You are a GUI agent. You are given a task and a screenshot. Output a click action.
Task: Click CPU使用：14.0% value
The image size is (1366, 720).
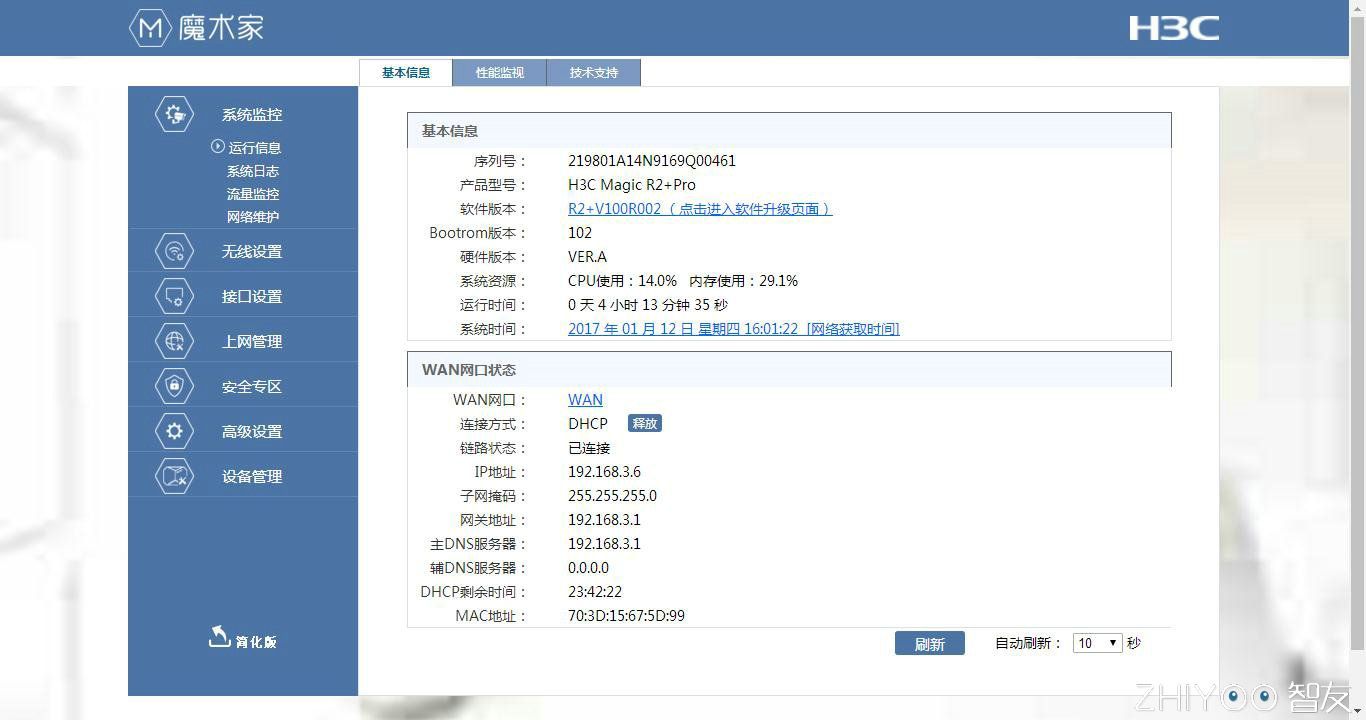[x=622, y=281]
